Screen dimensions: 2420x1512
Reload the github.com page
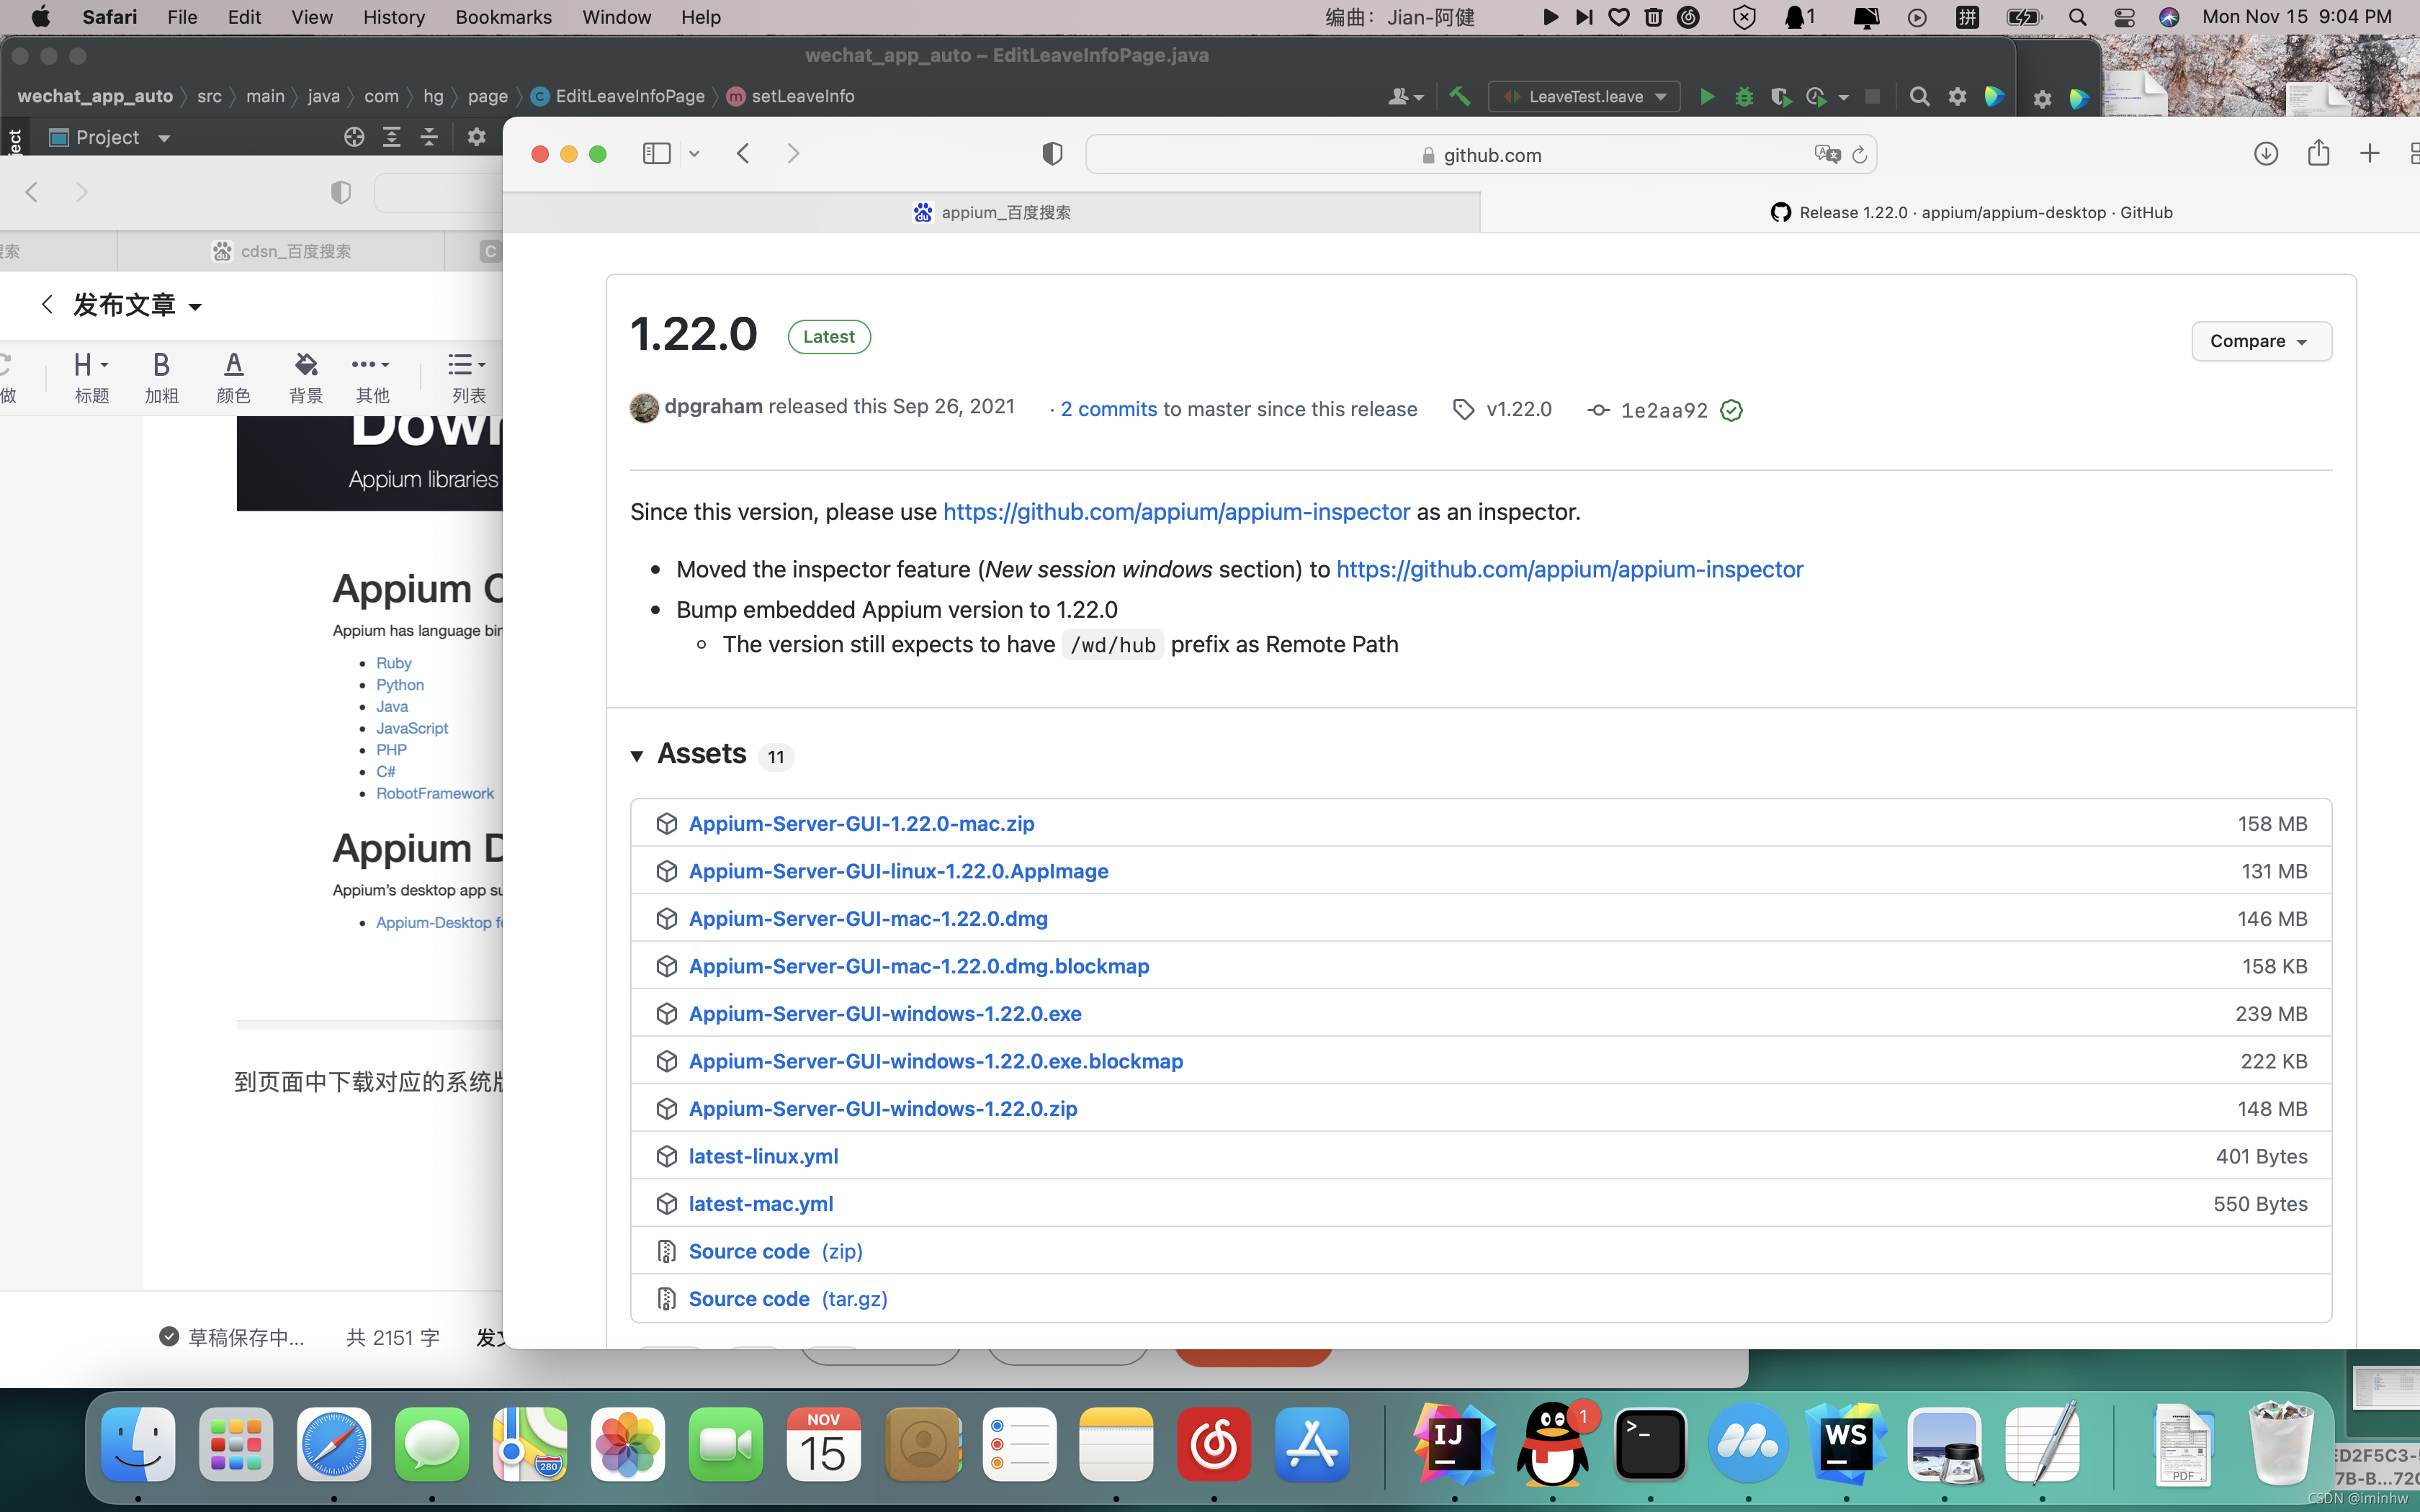click(1859, 155)
